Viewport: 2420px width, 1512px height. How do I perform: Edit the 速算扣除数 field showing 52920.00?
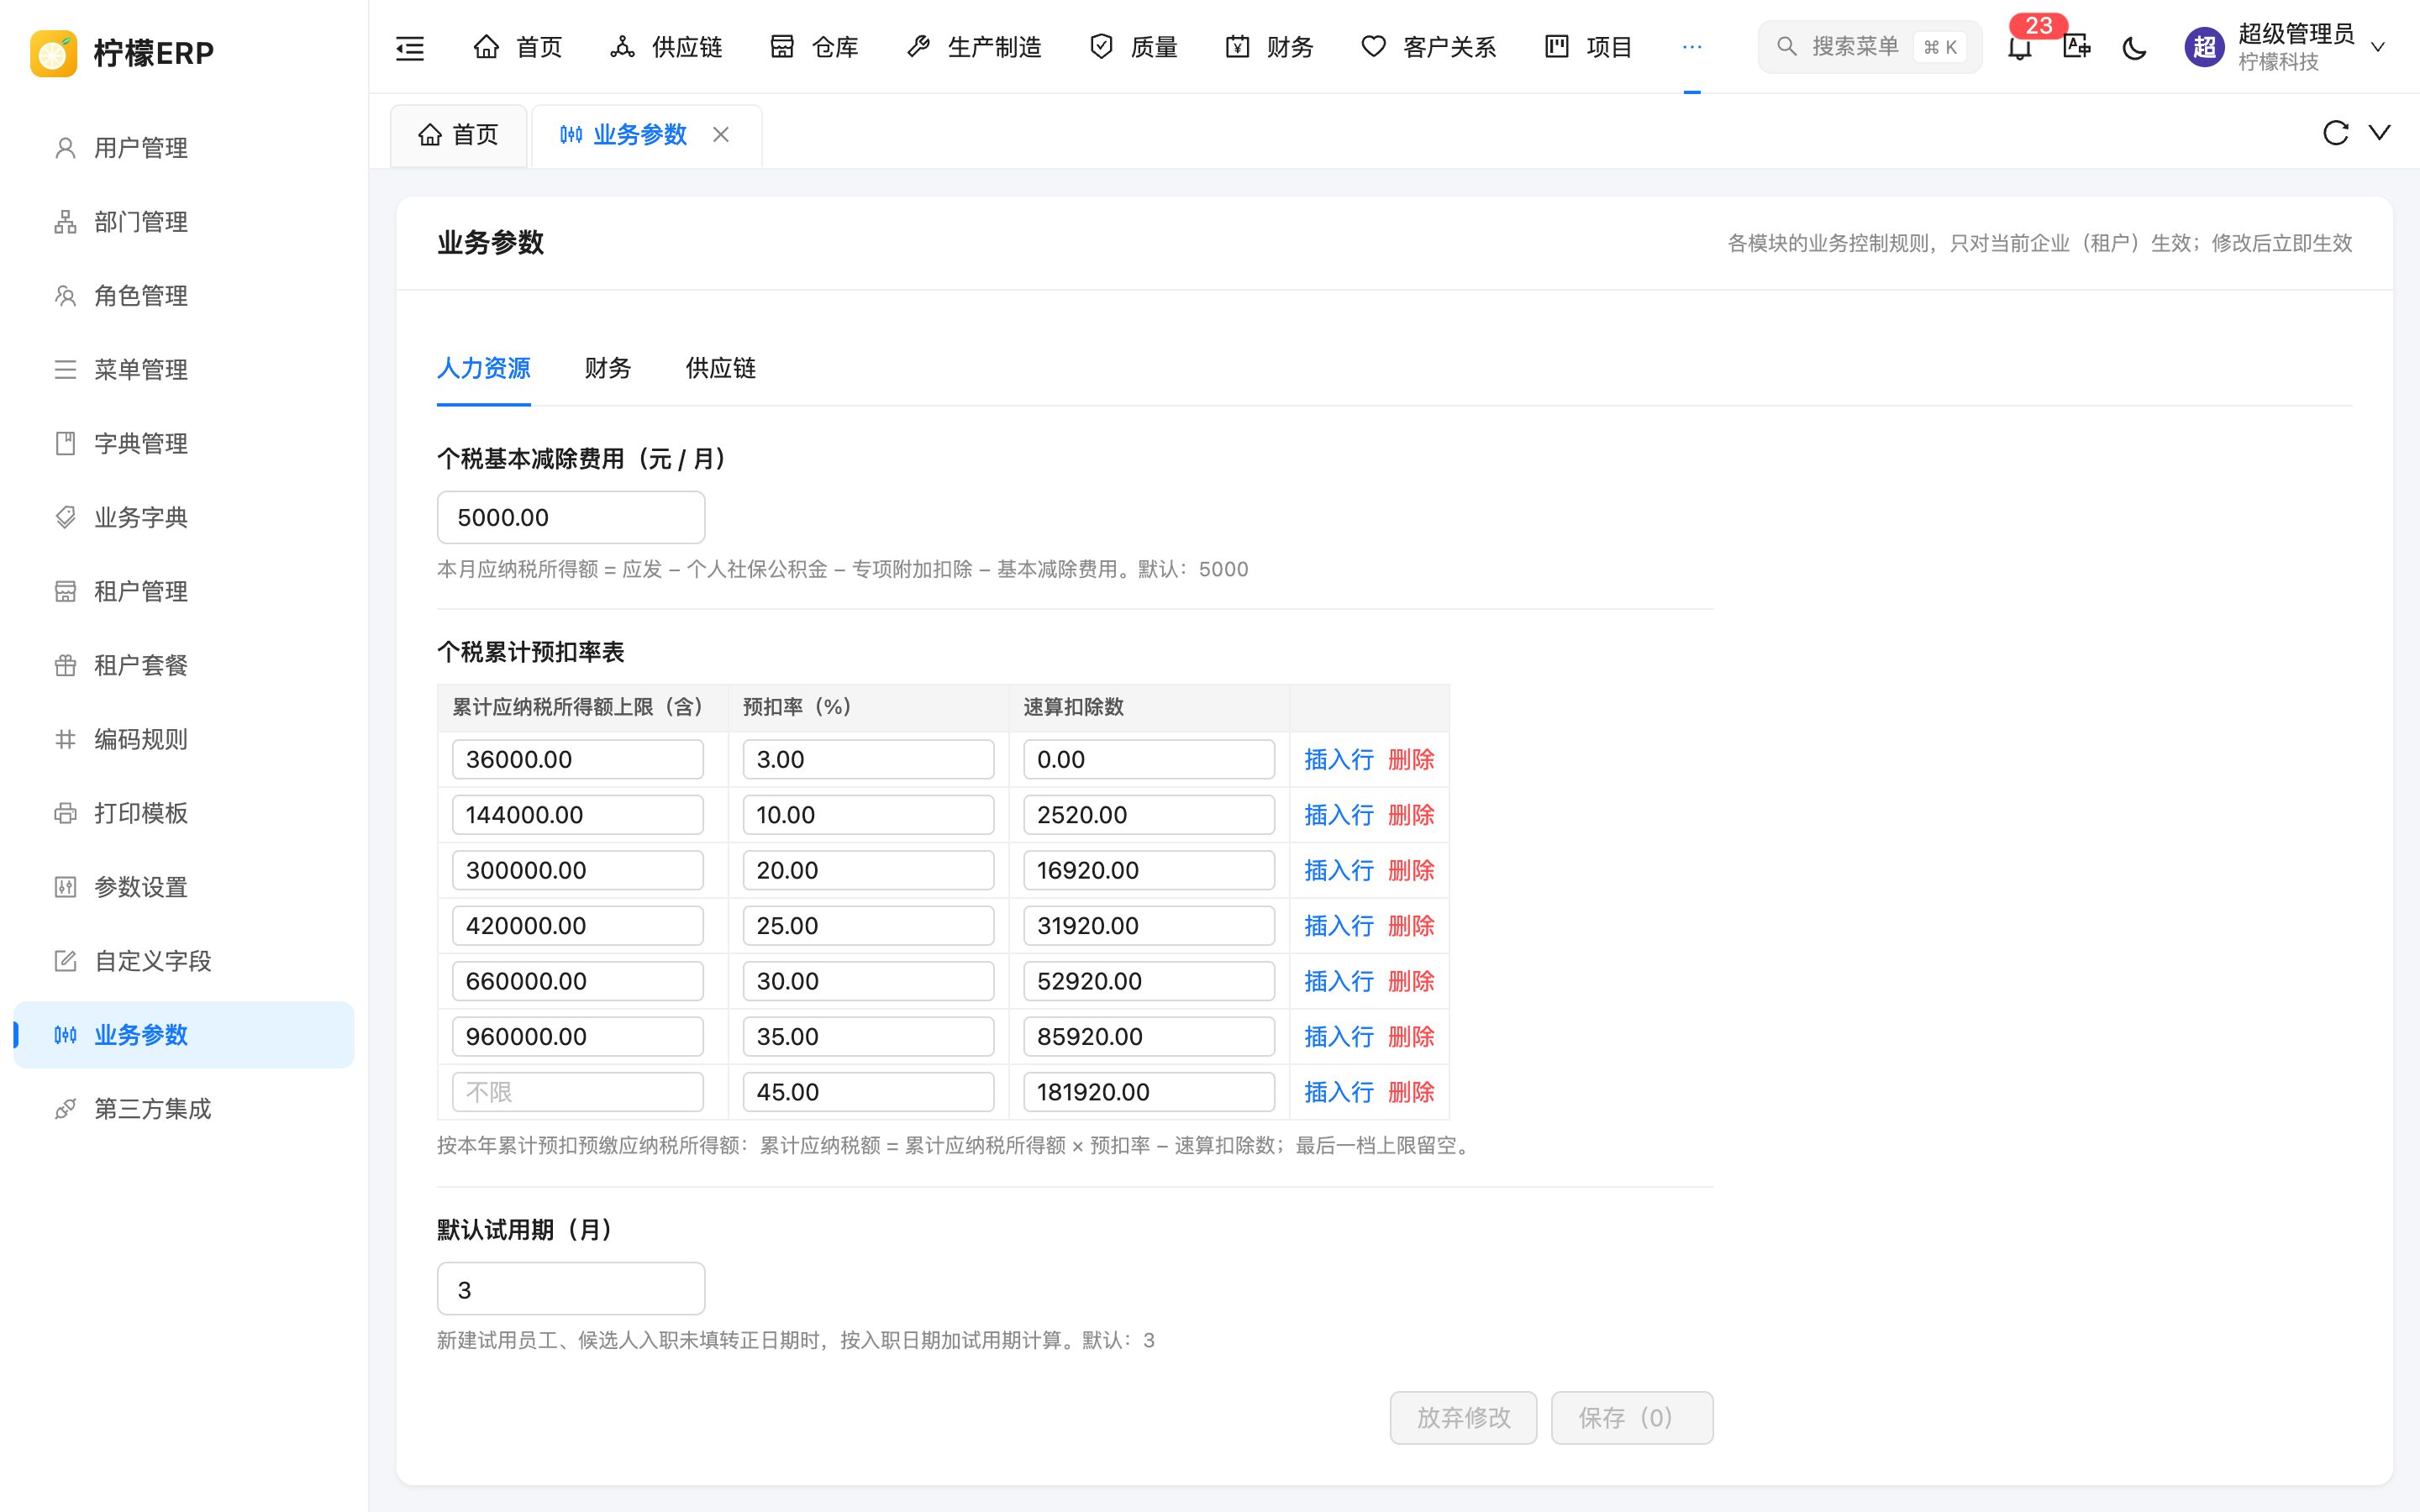(x=1149, y=981)
